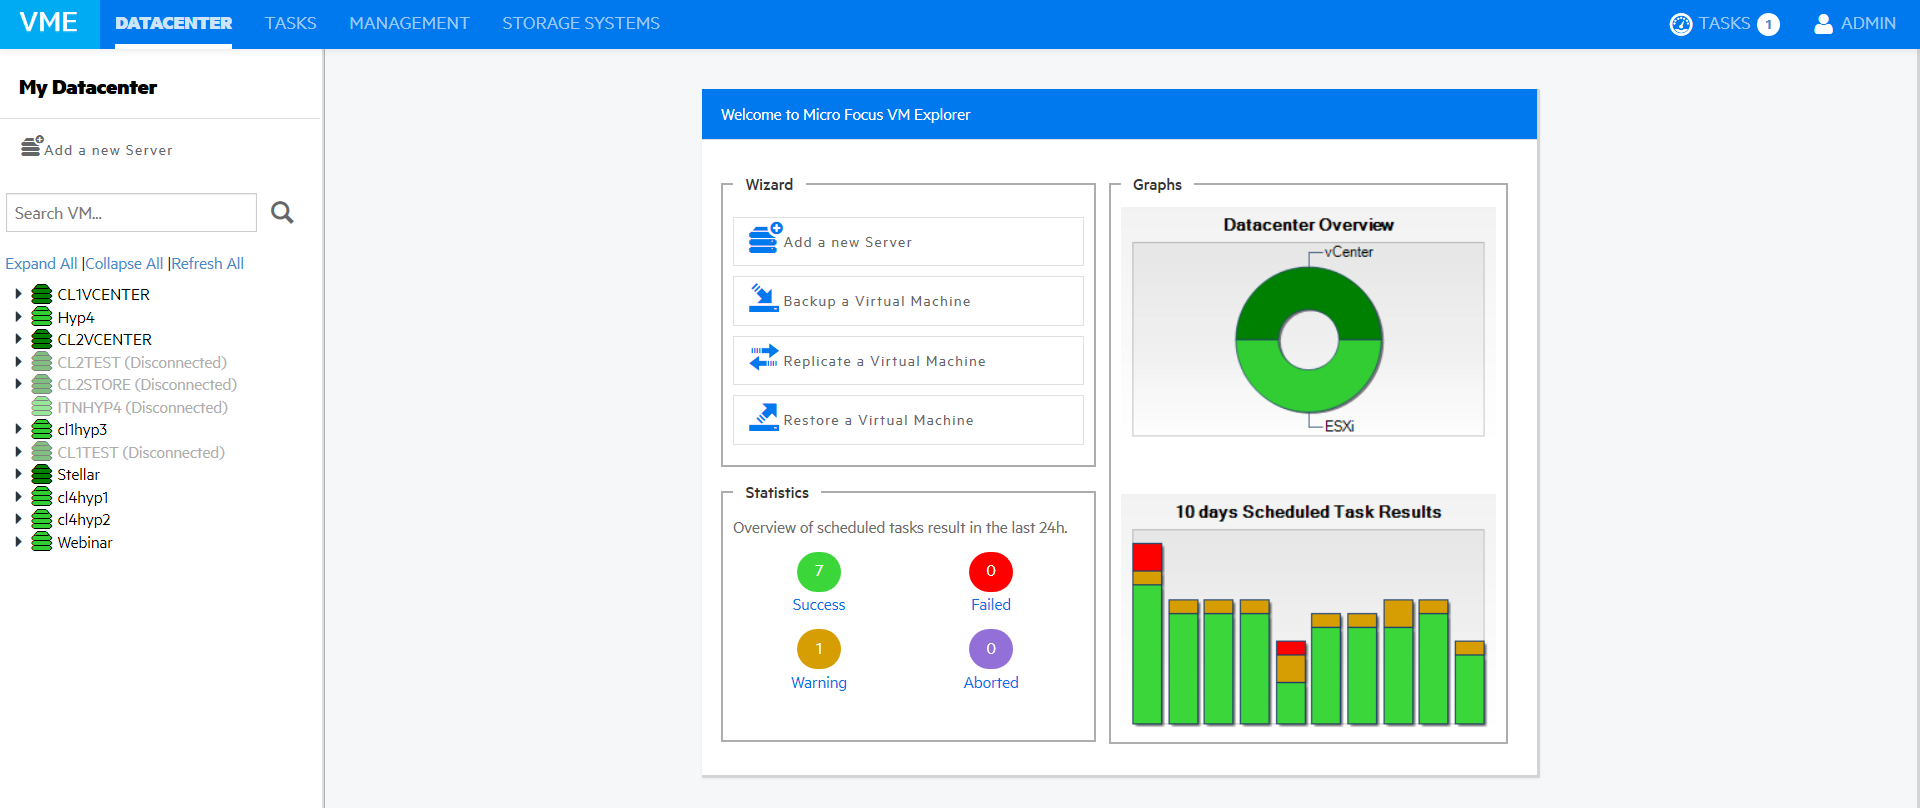Image resolution: width=1920 pixels, height=808 pixels.
Task: Click the Stellar server icon
Action: click(41, 474)
